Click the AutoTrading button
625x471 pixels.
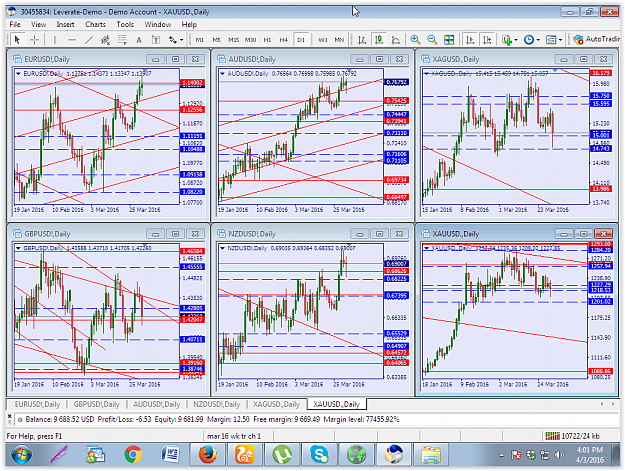[x=596, y=39]
